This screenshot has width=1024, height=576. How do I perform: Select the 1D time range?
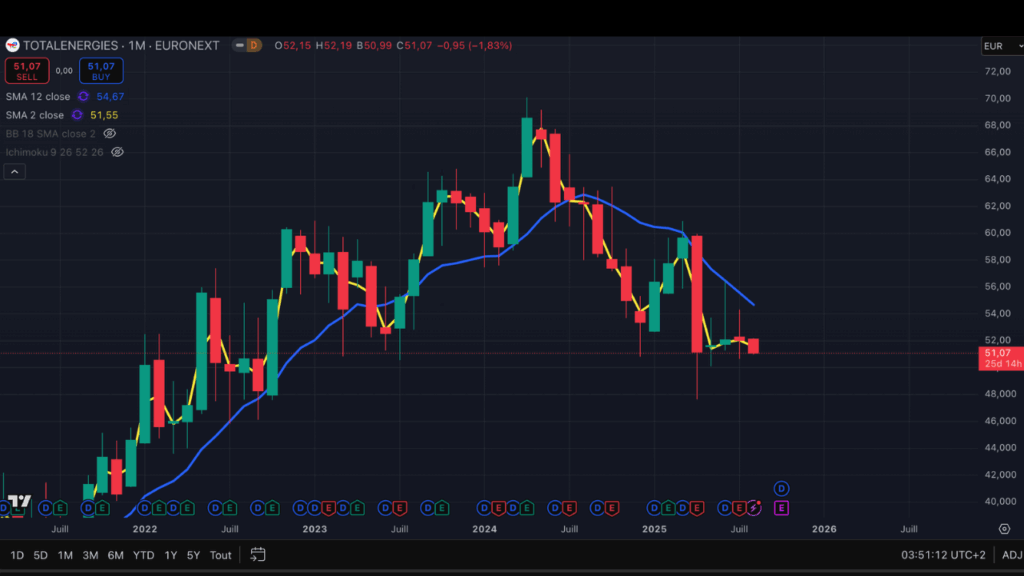17,555
